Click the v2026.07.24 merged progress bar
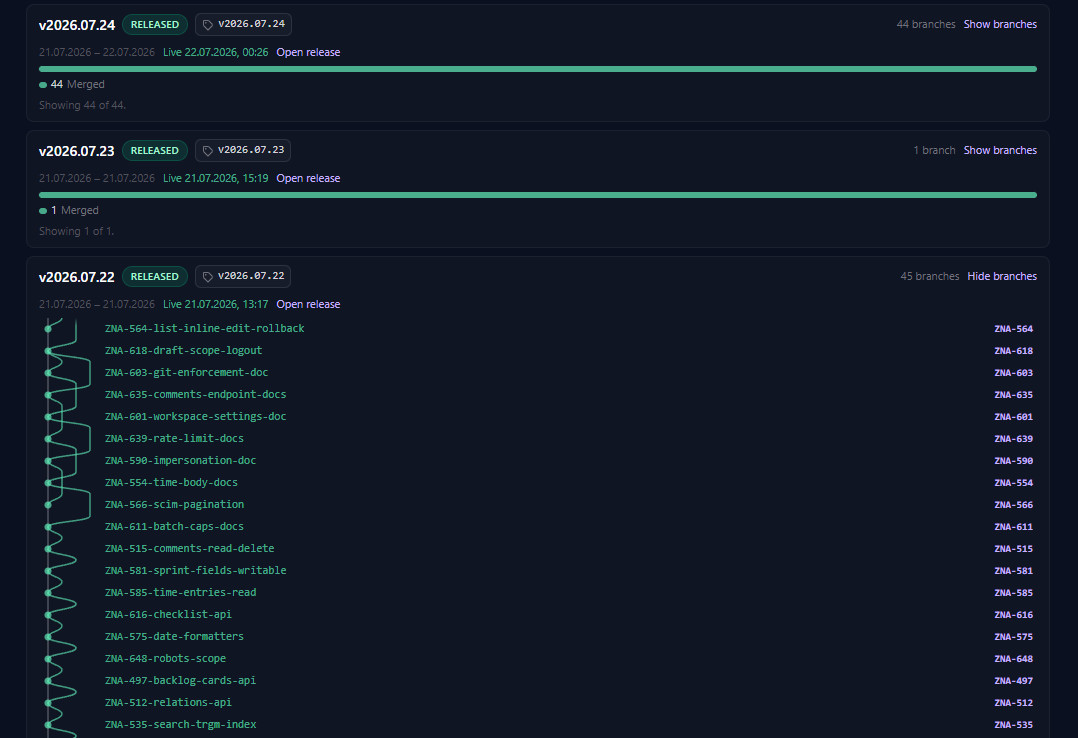Screen dimensions: 1078x738 [538, 69]
